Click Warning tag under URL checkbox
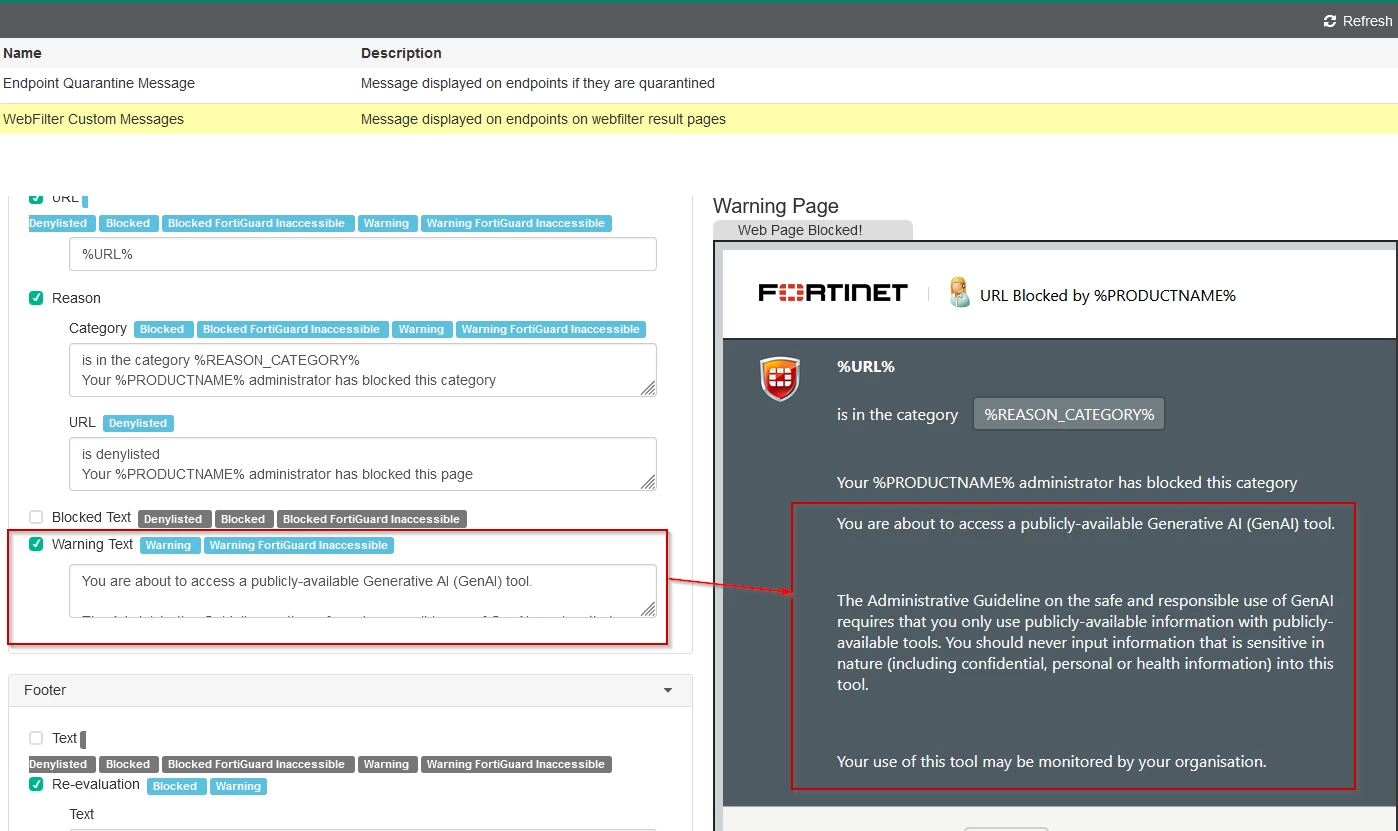The height and width of the screenshot is (831, 1398). 386,223
